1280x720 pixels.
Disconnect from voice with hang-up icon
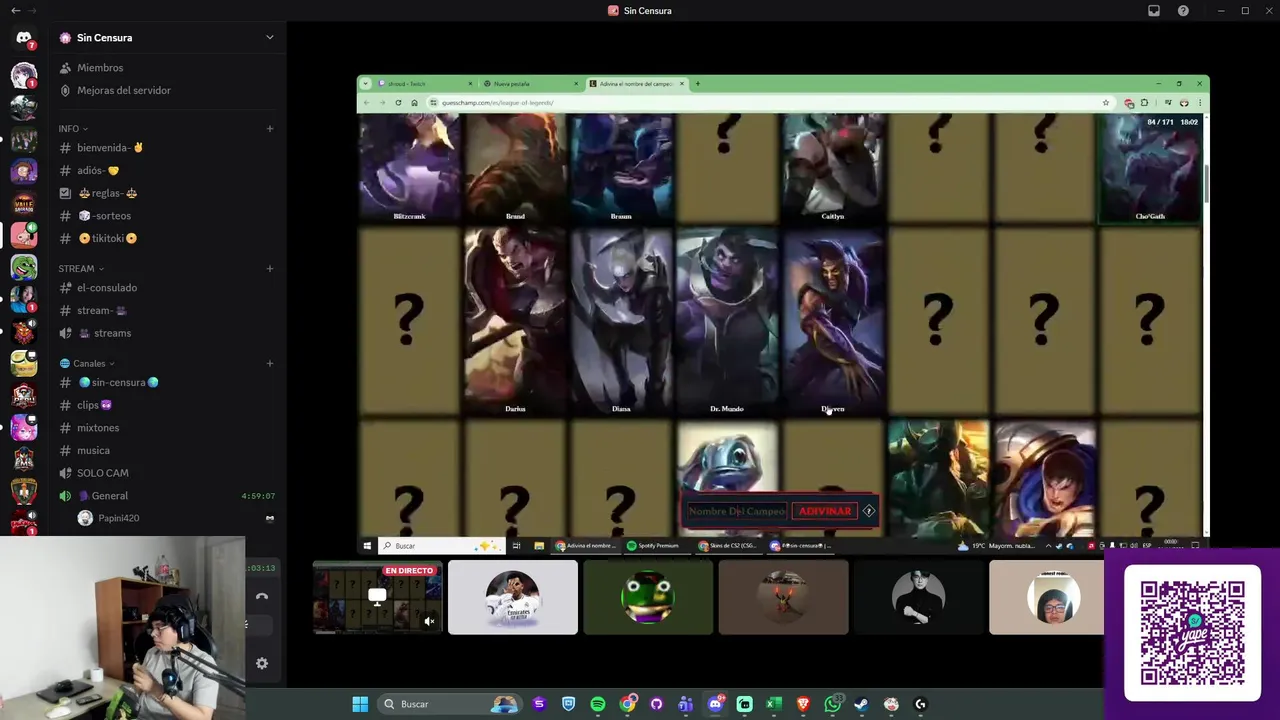[262, 596]
